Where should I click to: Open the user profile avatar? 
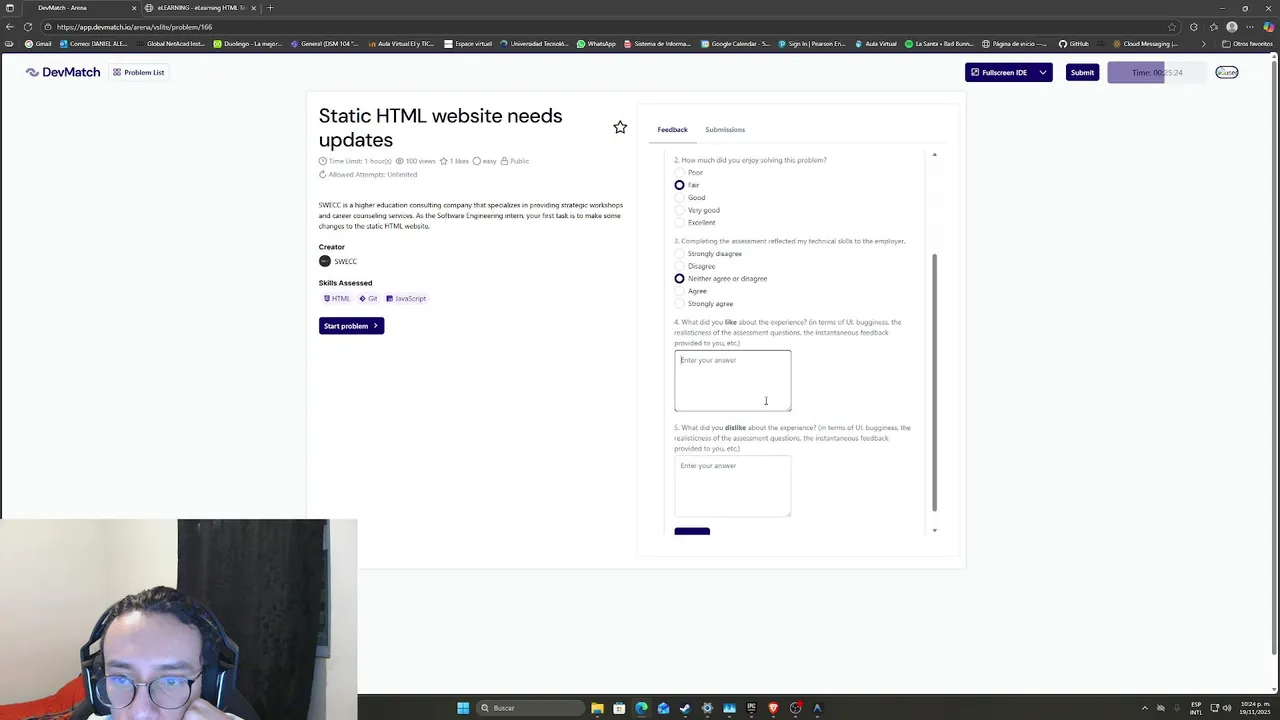[x=1227, y=72]
